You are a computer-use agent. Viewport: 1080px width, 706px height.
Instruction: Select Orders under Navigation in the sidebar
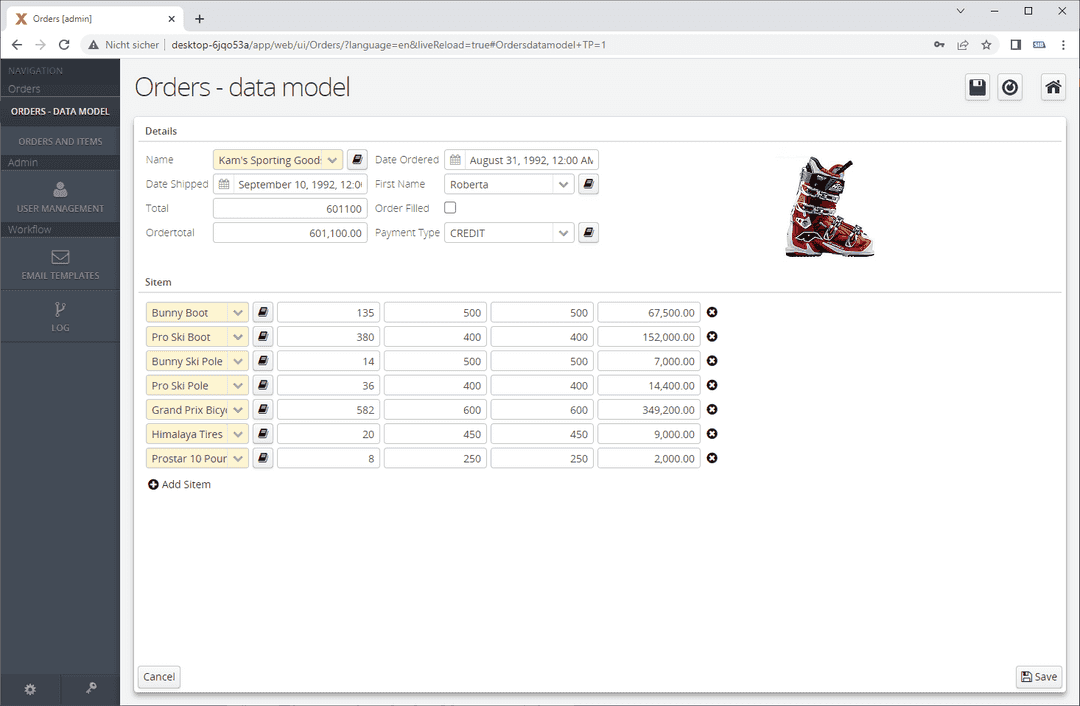24,89
